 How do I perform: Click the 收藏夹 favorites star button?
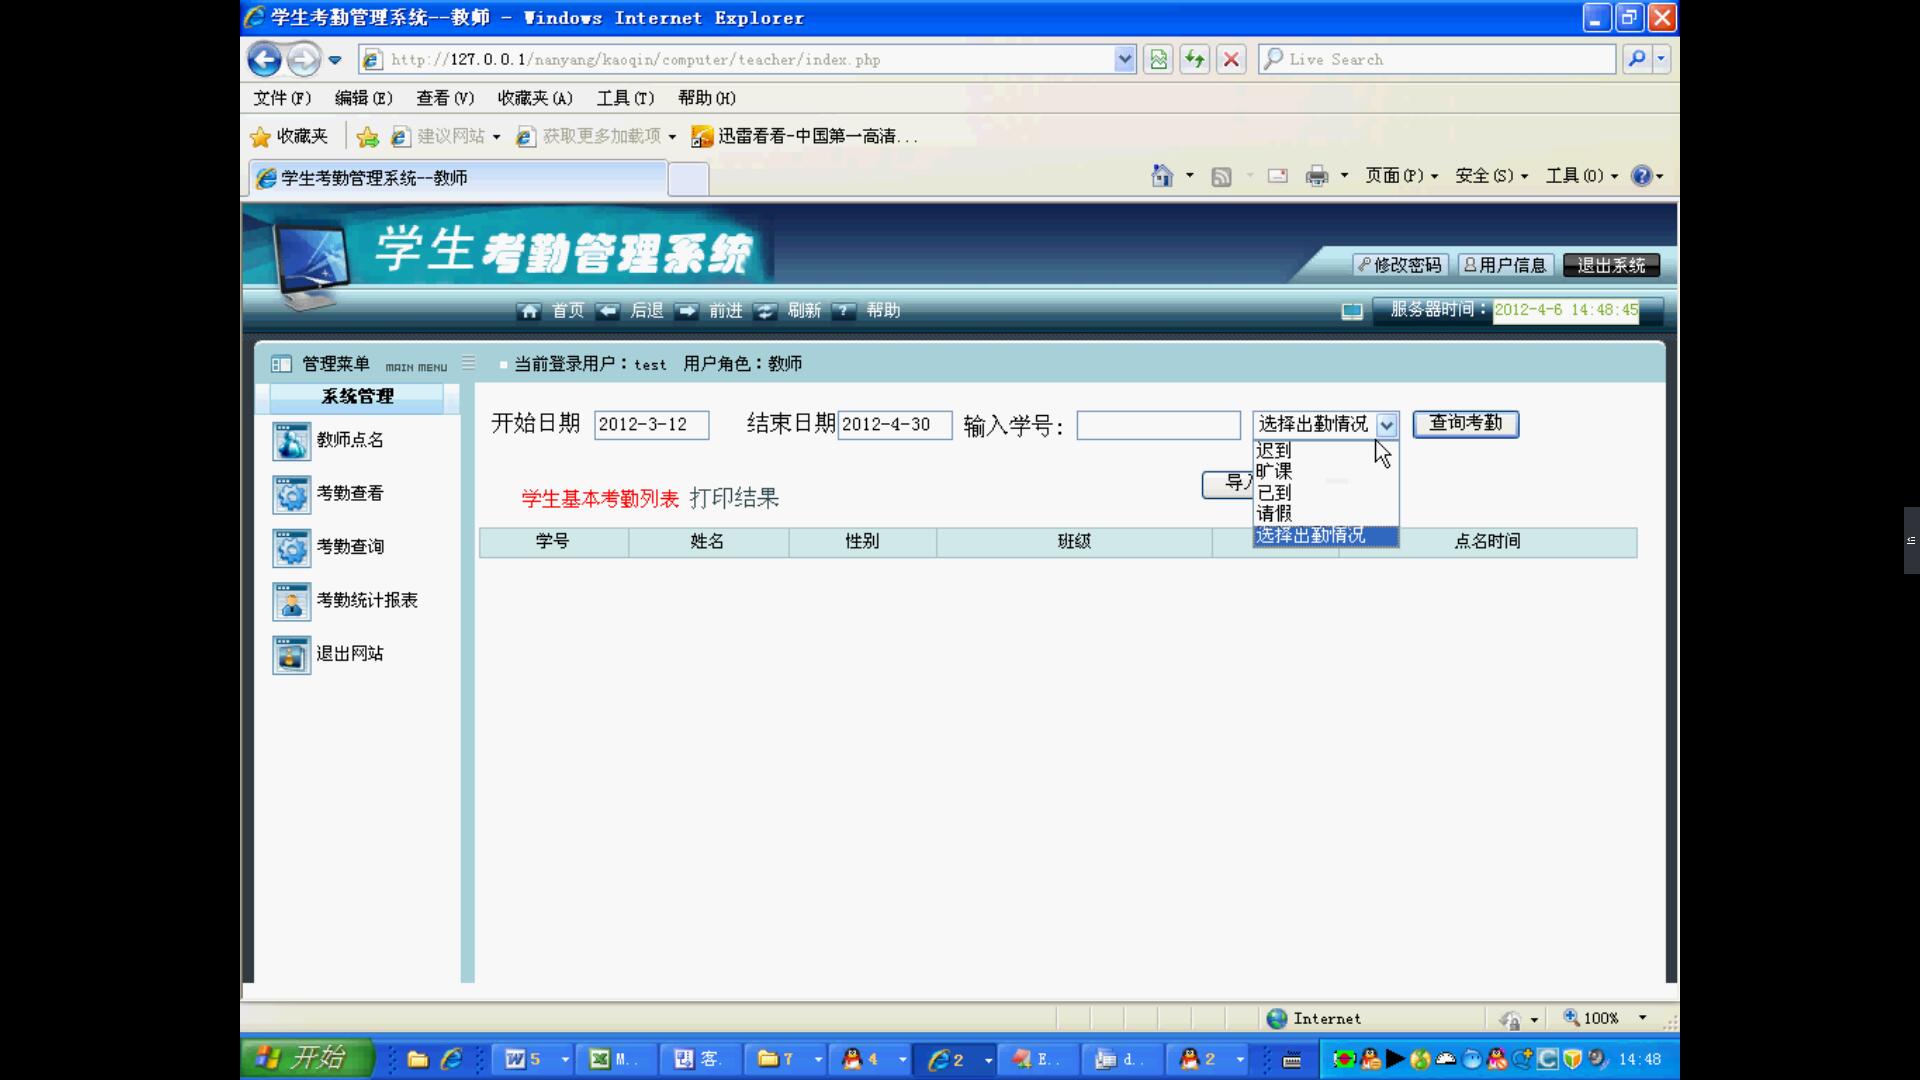(289, 137)
